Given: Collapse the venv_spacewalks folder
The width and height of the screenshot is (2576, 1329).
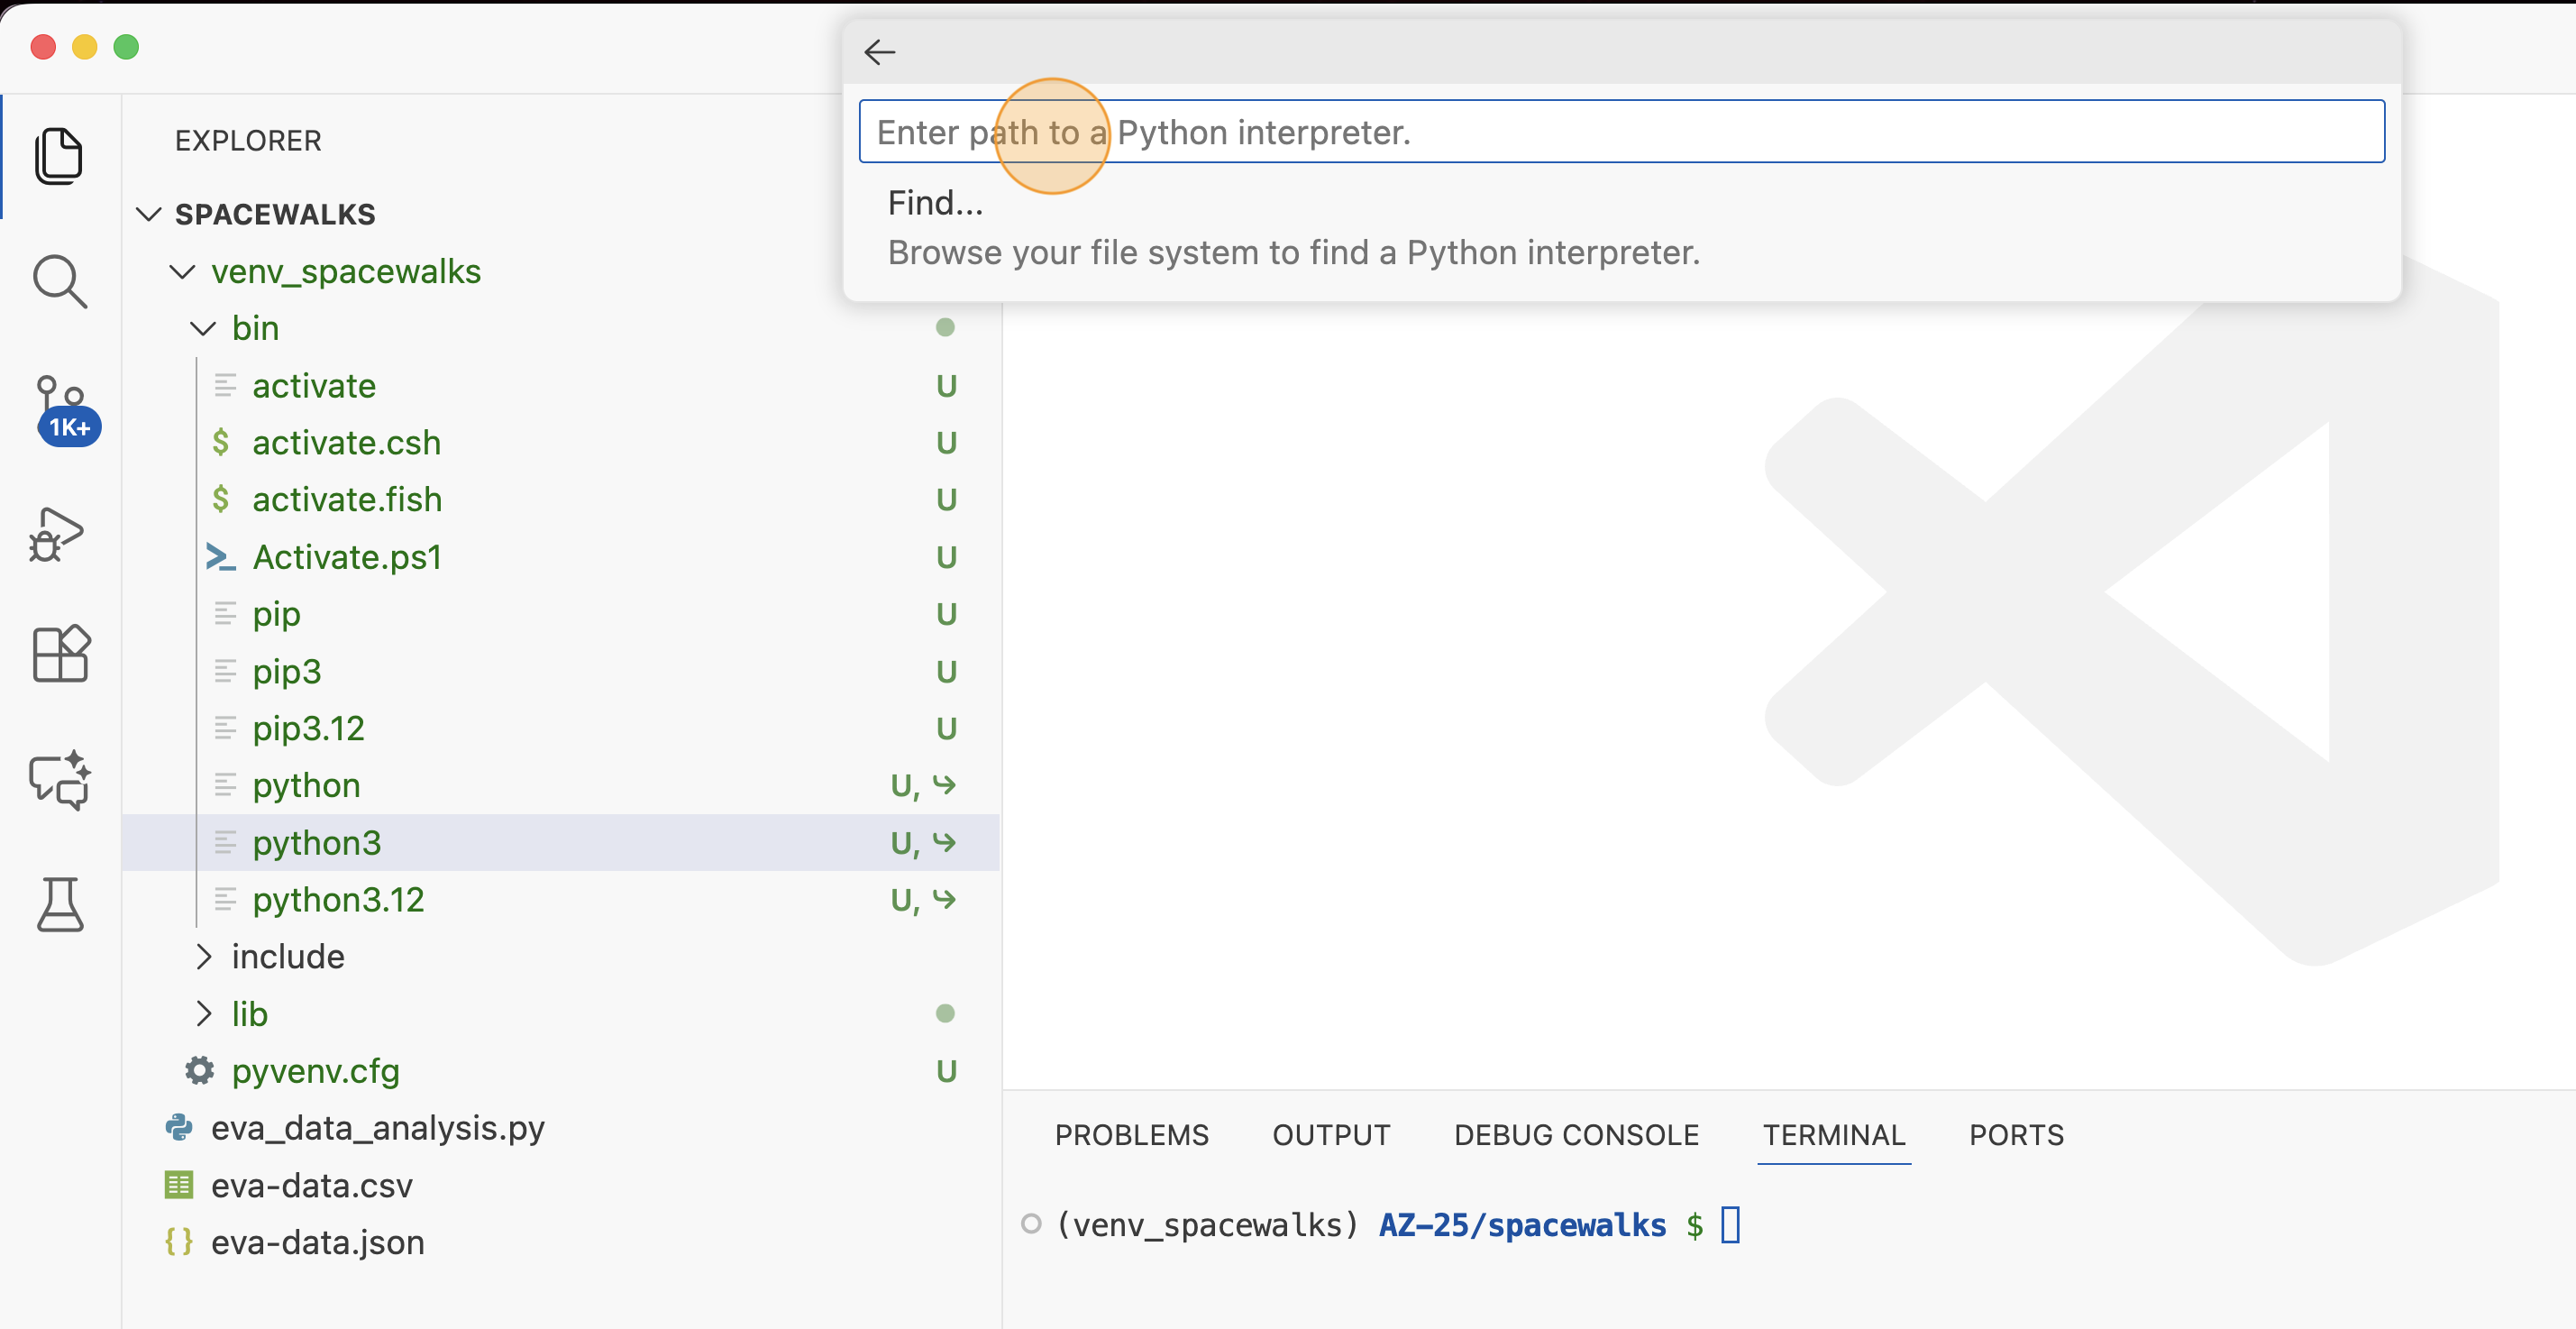Looking at the screenshot, I should pos(181,271).
